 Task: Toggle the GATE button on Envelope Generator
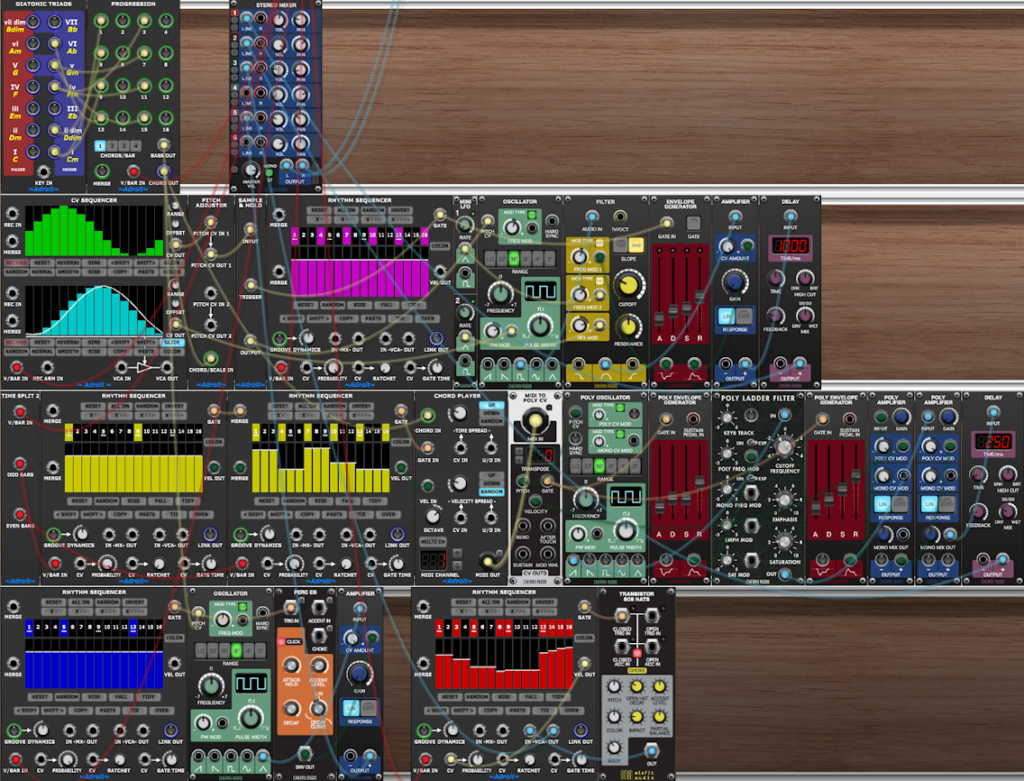[x=694, y=223]
